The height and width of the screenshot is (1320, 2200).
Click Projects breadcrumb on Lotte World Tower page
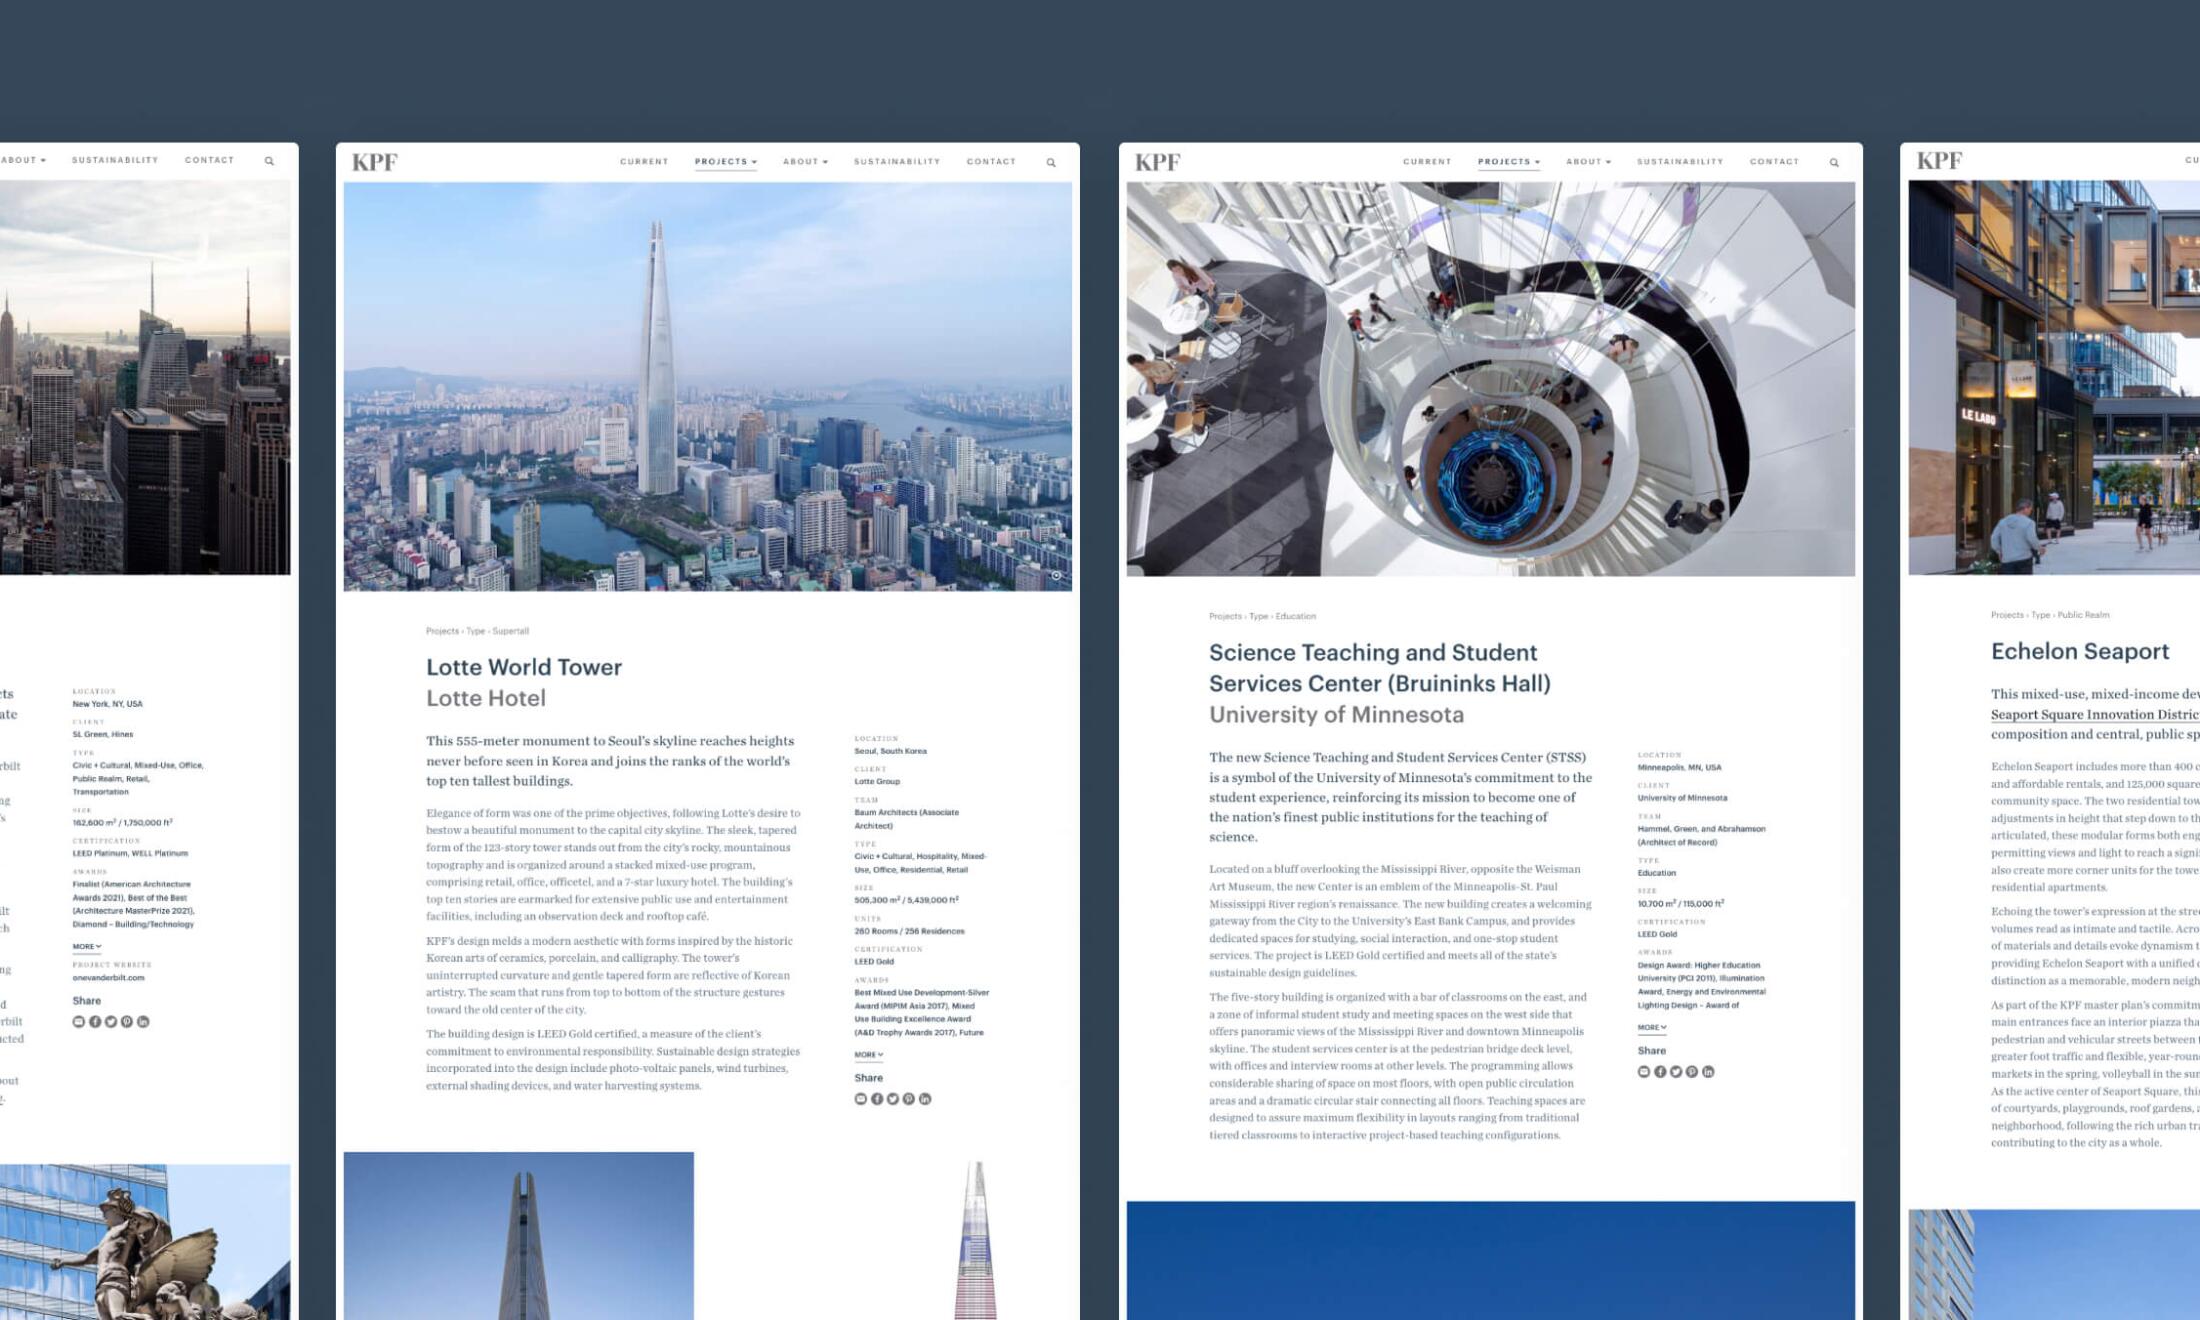[442, 631]
